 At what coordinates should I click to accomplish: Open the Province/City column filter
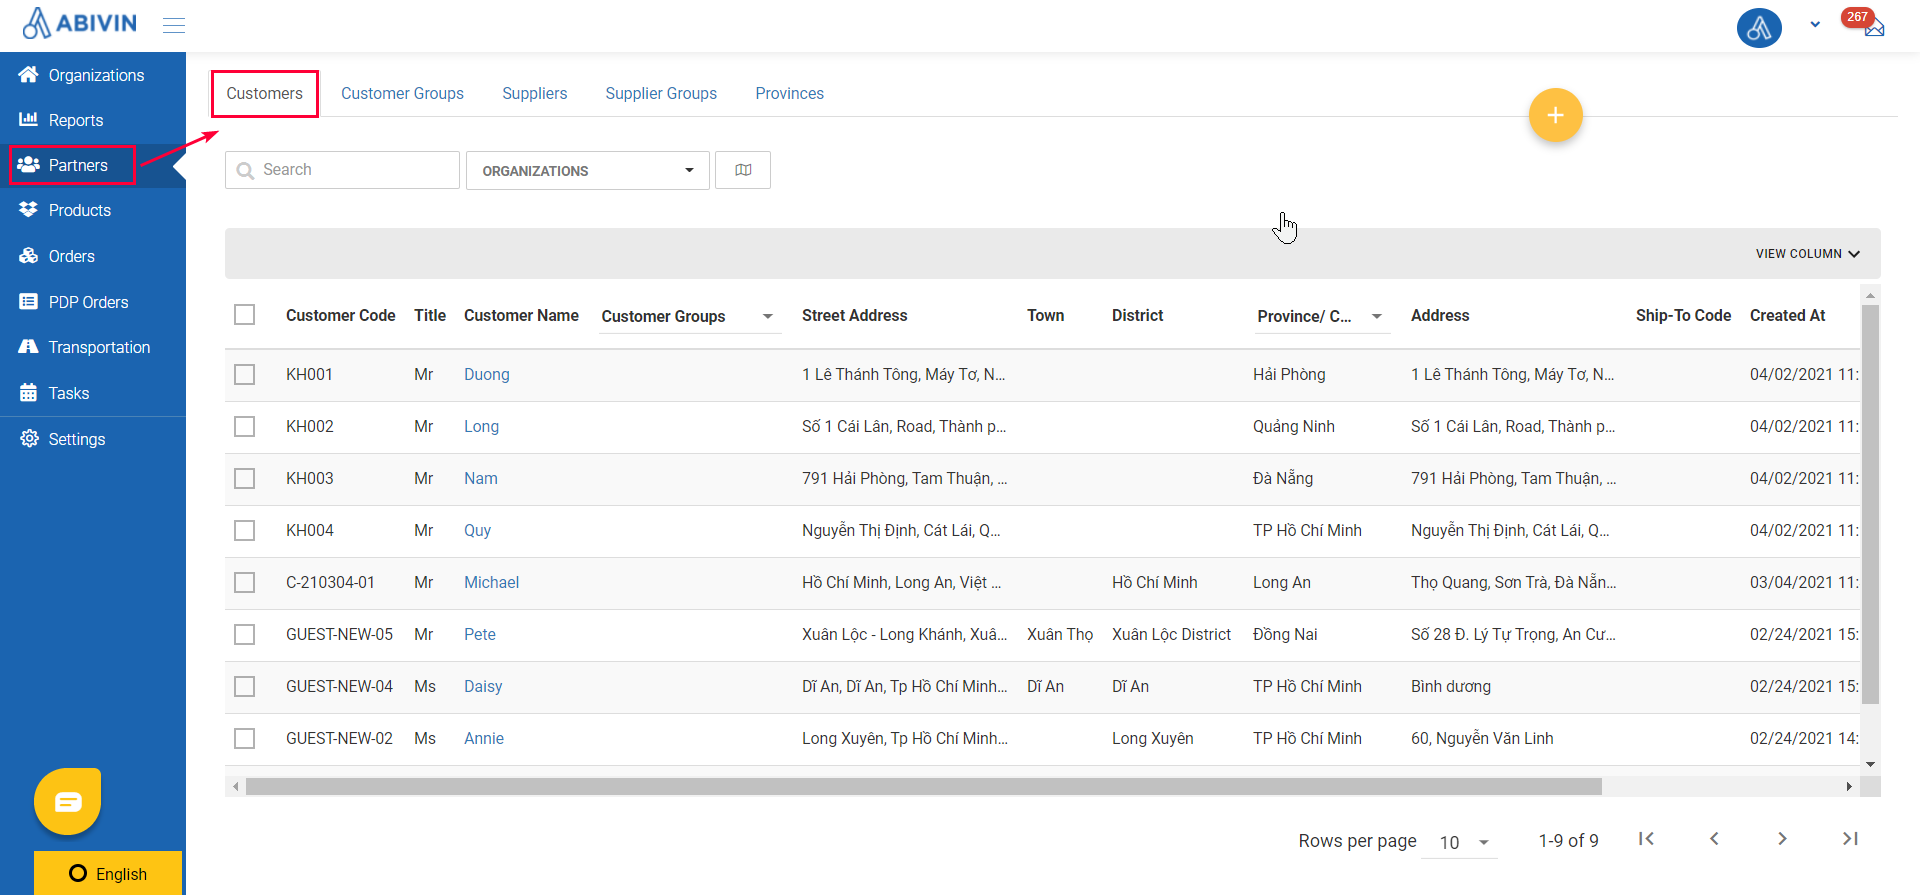coord(1321,316)
